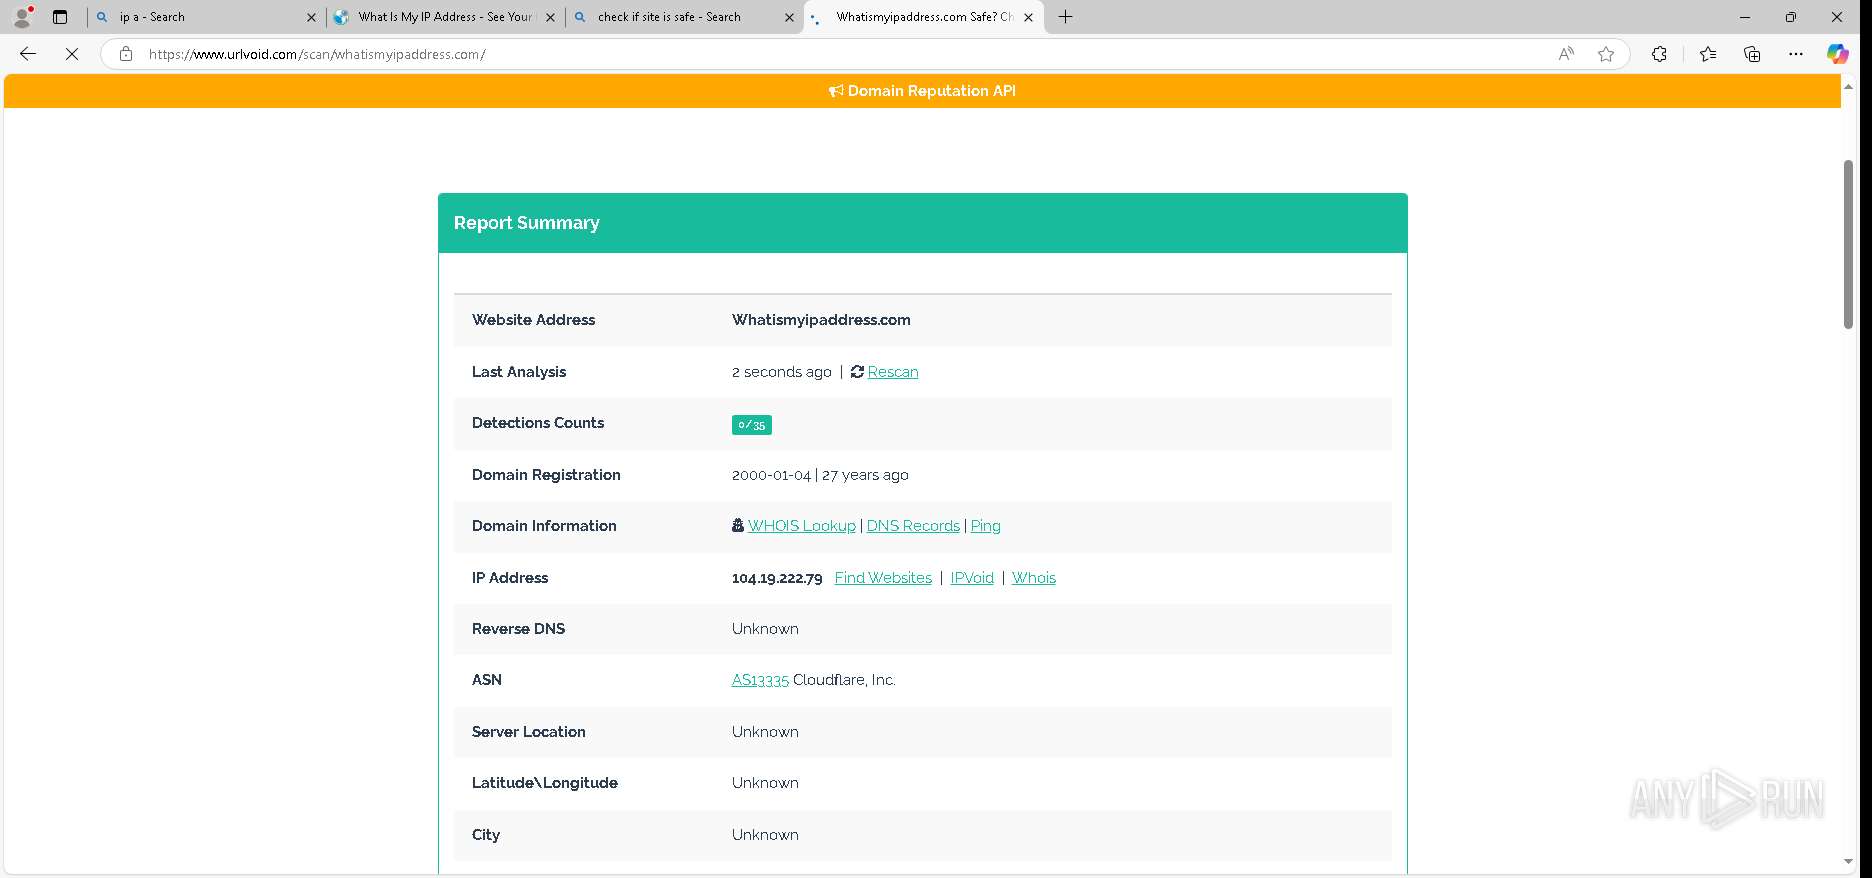This screenshot has width=1872, height=878.
Task: Stop loading the page
Action: (72, 54)
